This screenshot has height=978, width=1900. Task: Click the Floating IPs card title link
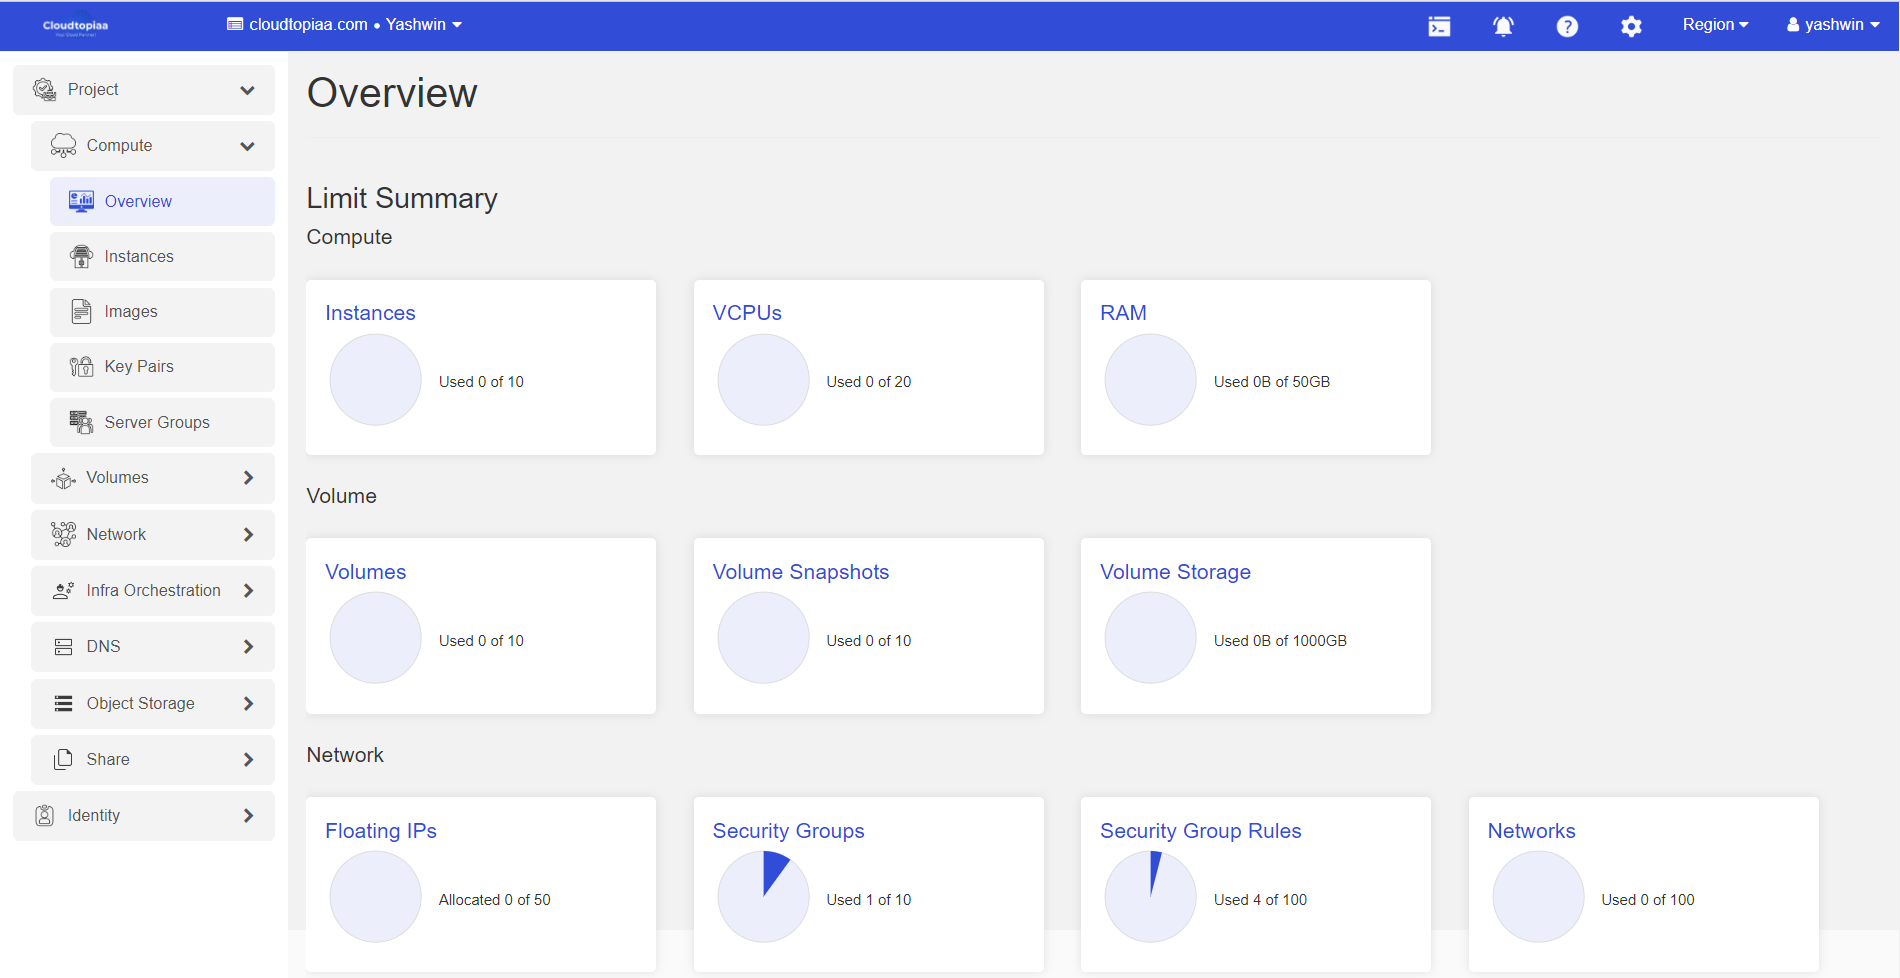point(381,831)
